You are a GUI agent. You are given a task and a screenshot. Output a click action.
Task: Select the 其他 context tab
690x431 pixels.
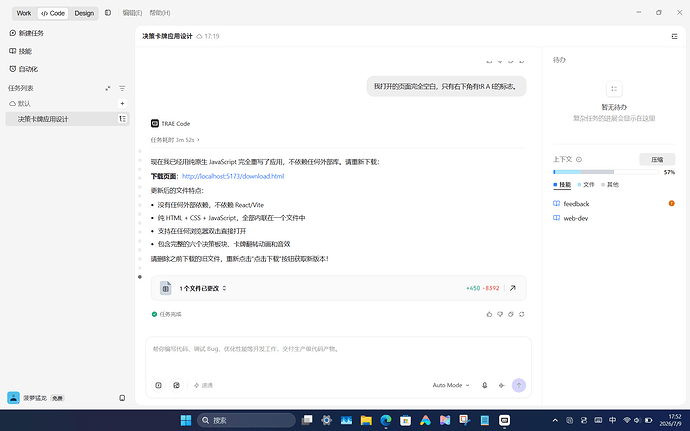(610, 185)
